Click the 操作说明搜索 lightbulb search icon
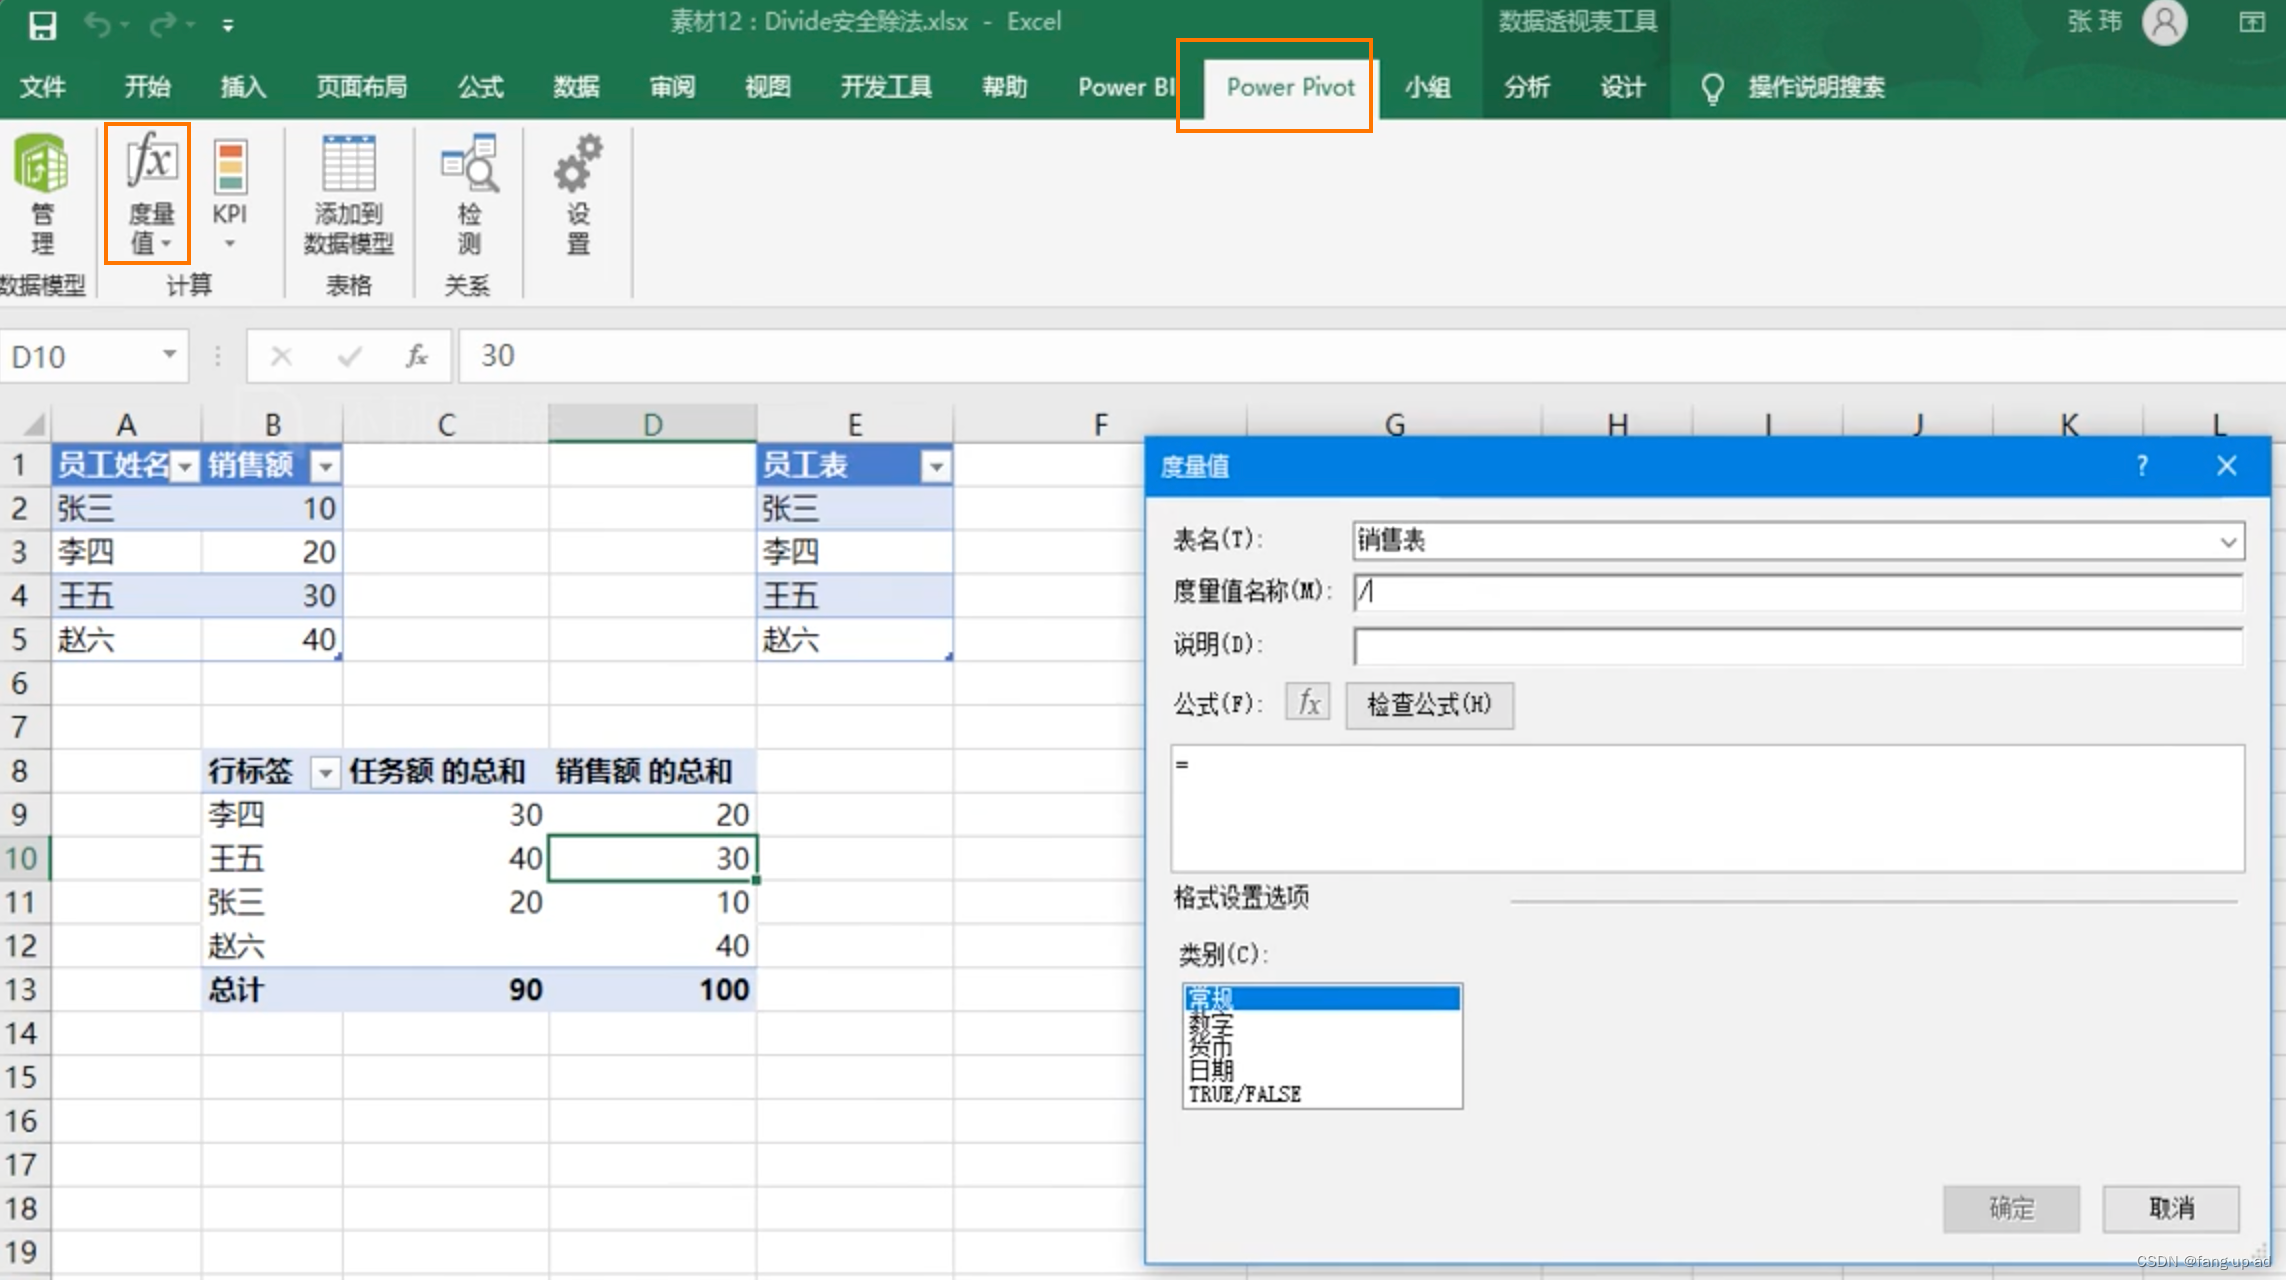 coord(1712,88)
